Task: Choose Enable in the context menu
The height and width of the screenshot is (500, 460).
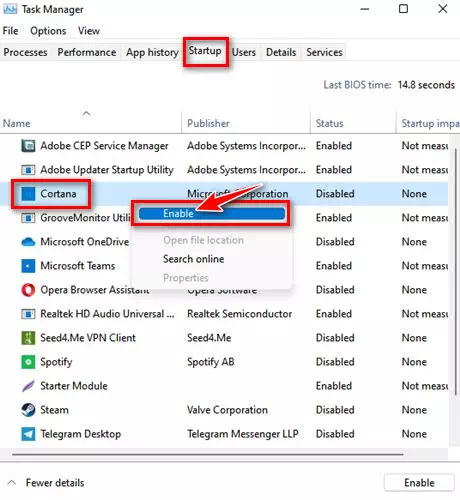Action: 212,213
